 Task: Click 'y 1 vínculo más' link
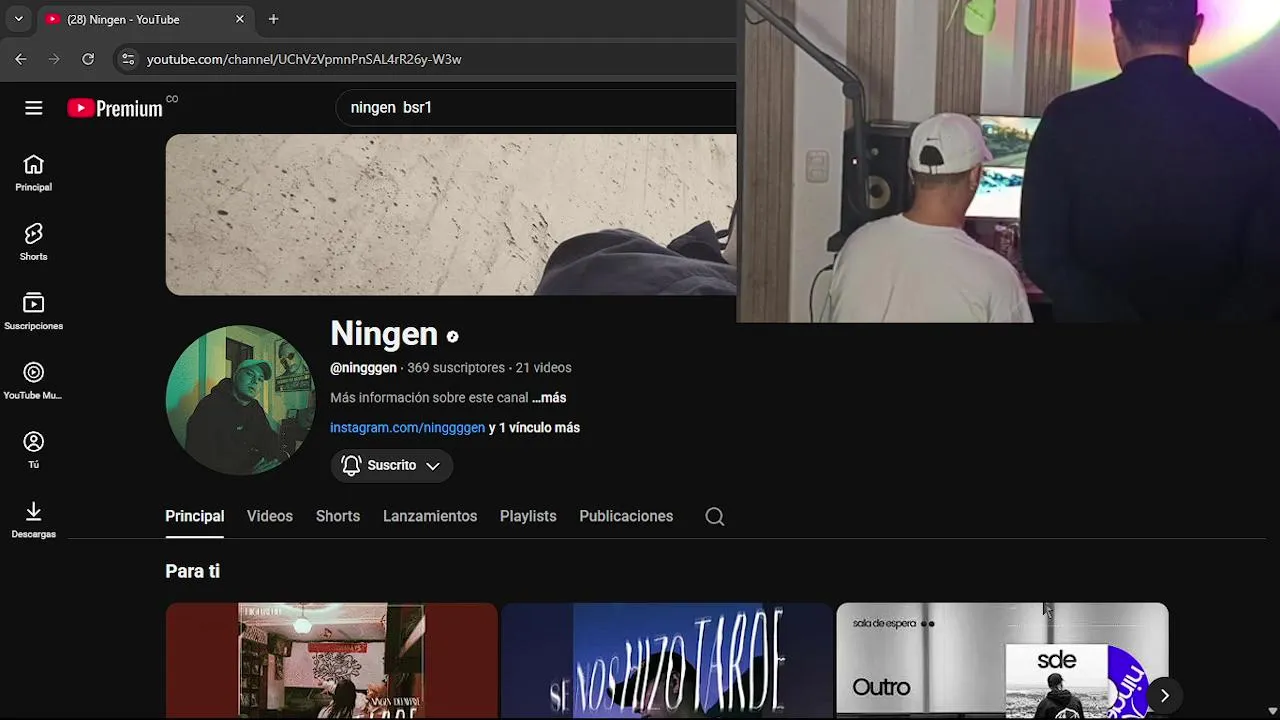(534, 427)
